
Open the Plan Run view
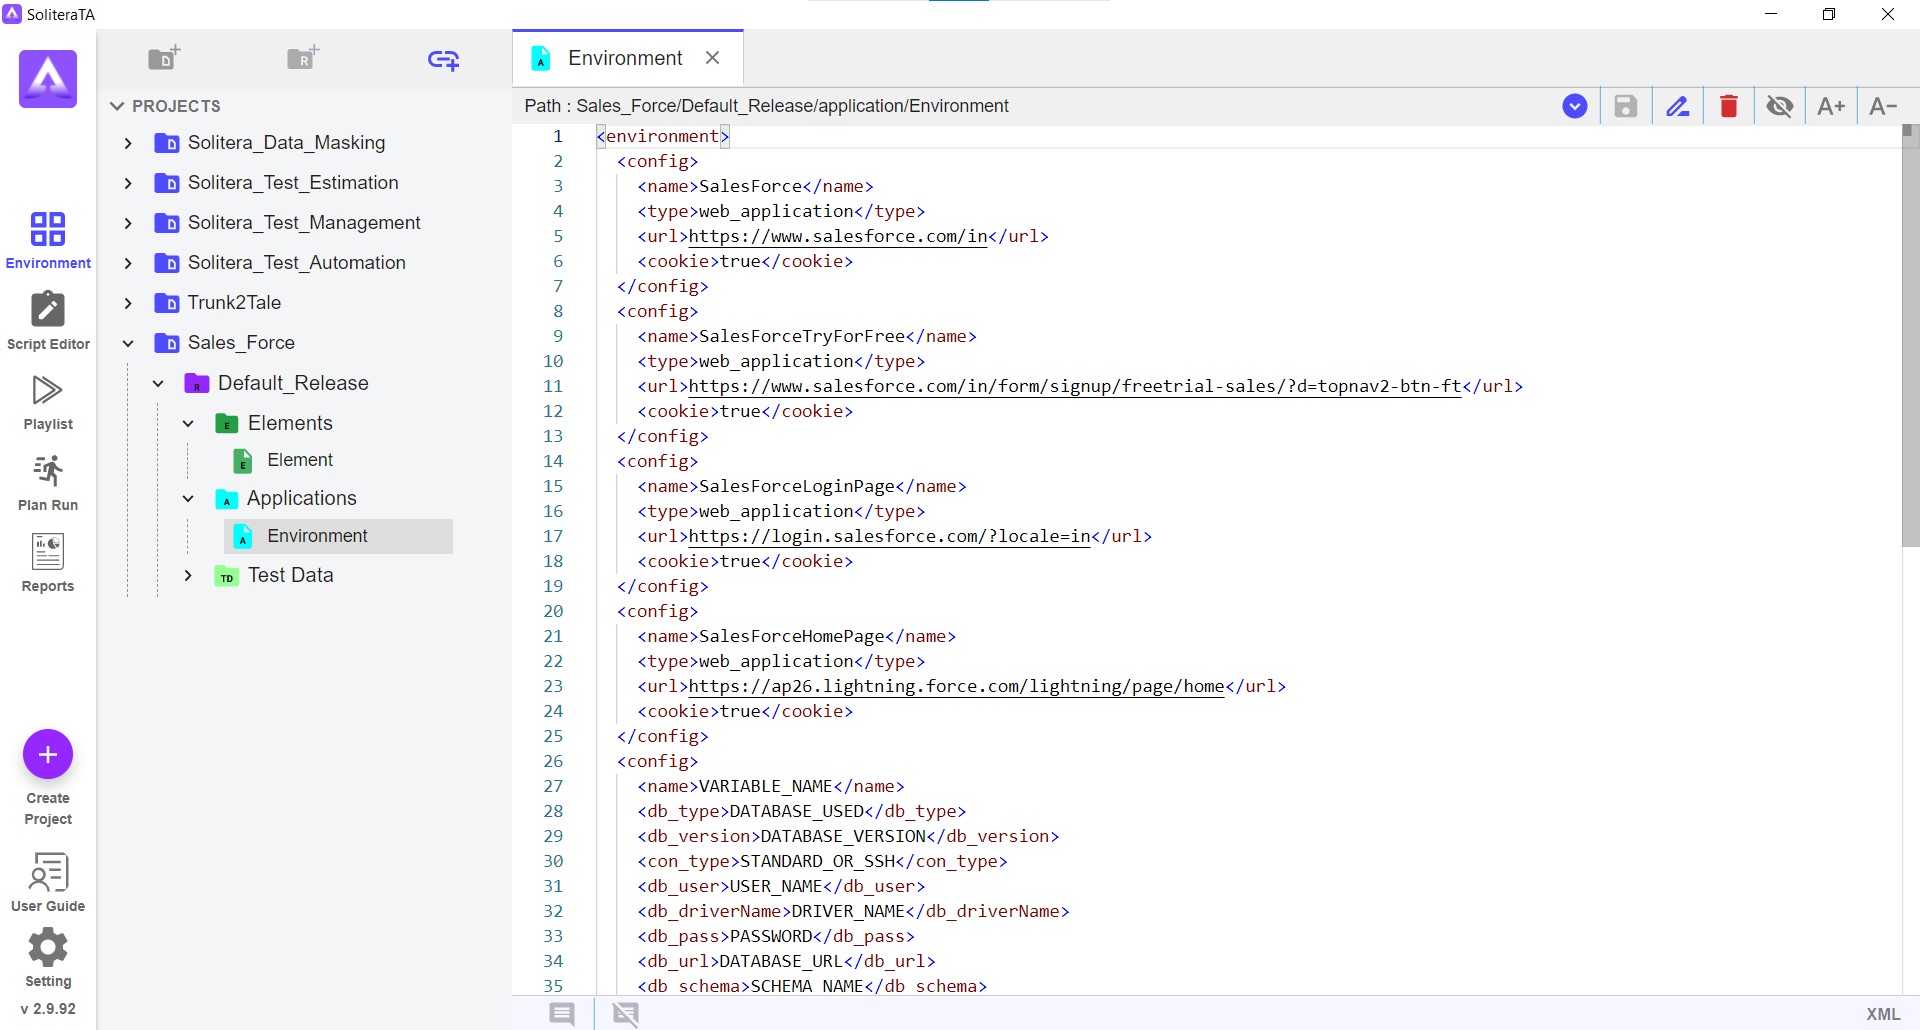click(48, 483)
